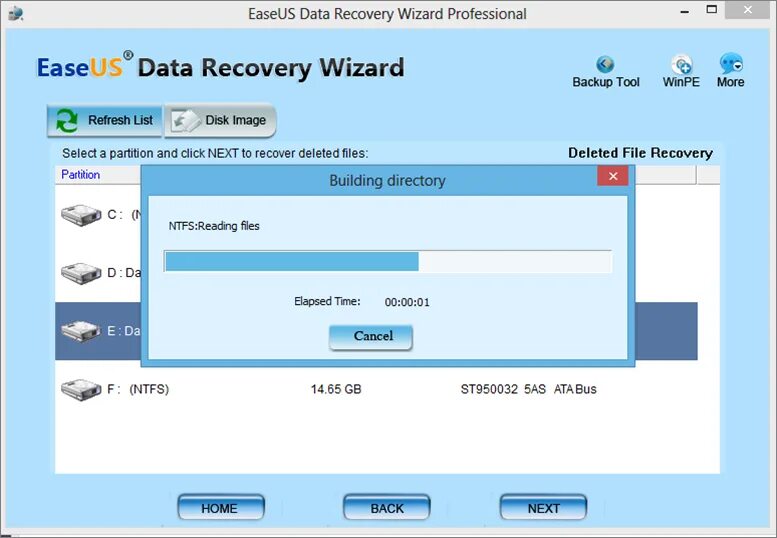
Task: Close the Building directory dialog
Action: pos(613,176)
